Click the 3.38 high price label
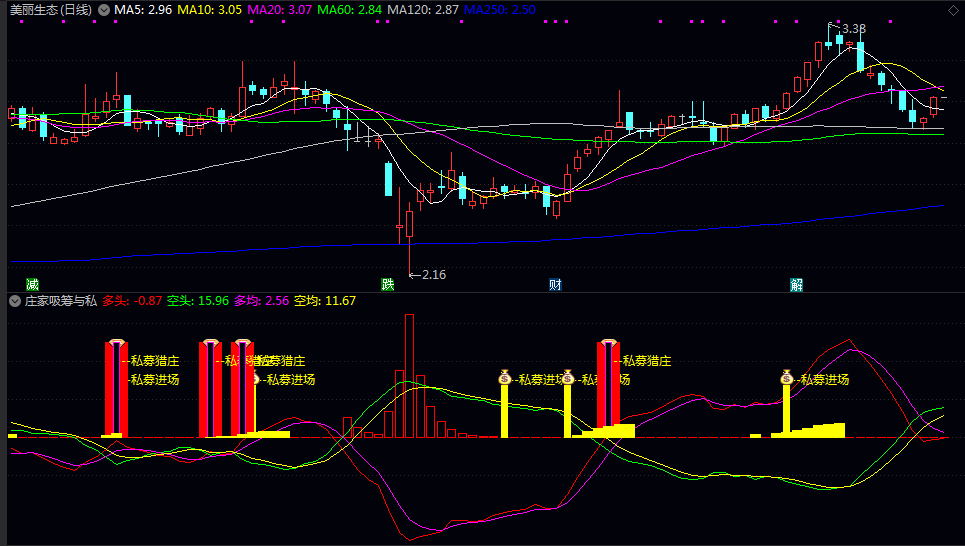Screen dimensions: 965x546 (x=854, y=29)
